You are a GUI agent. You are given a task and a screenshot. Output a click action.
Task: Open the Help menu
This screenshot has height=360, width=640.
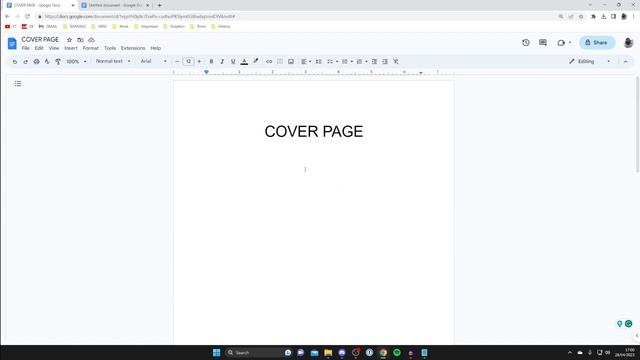[156, 48]
